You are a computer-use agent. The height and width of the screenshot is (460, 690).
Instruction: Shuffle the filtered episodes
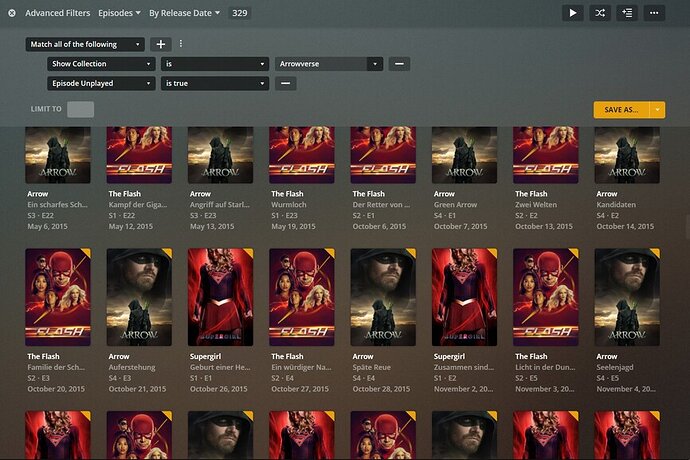coord(600,13)
